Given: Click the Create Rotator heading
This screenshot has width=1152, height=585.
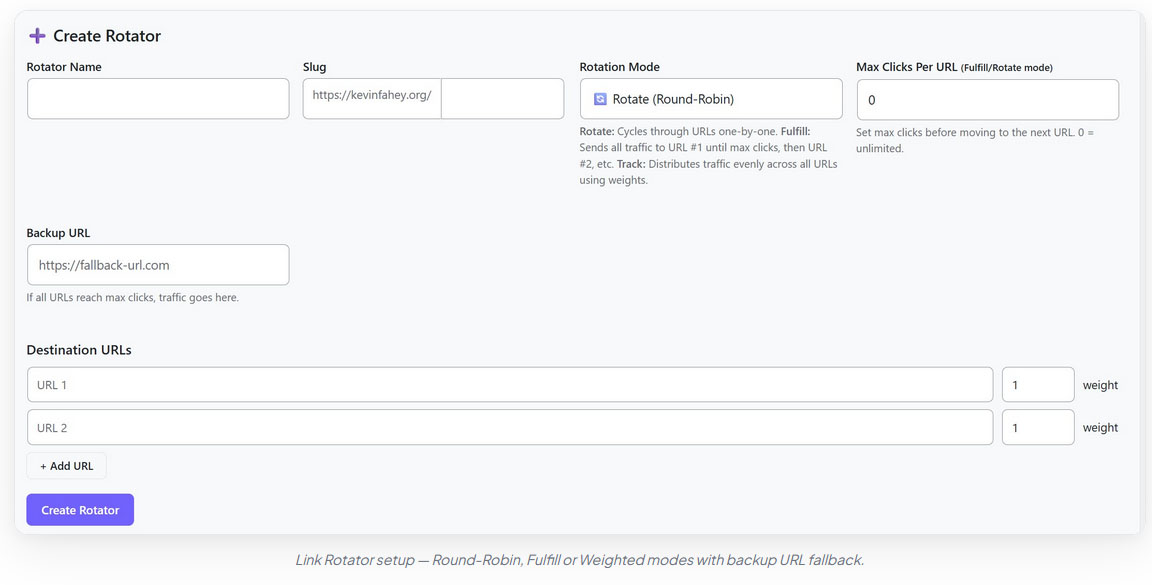Looking at the screenshot, I should click(107, 35).
